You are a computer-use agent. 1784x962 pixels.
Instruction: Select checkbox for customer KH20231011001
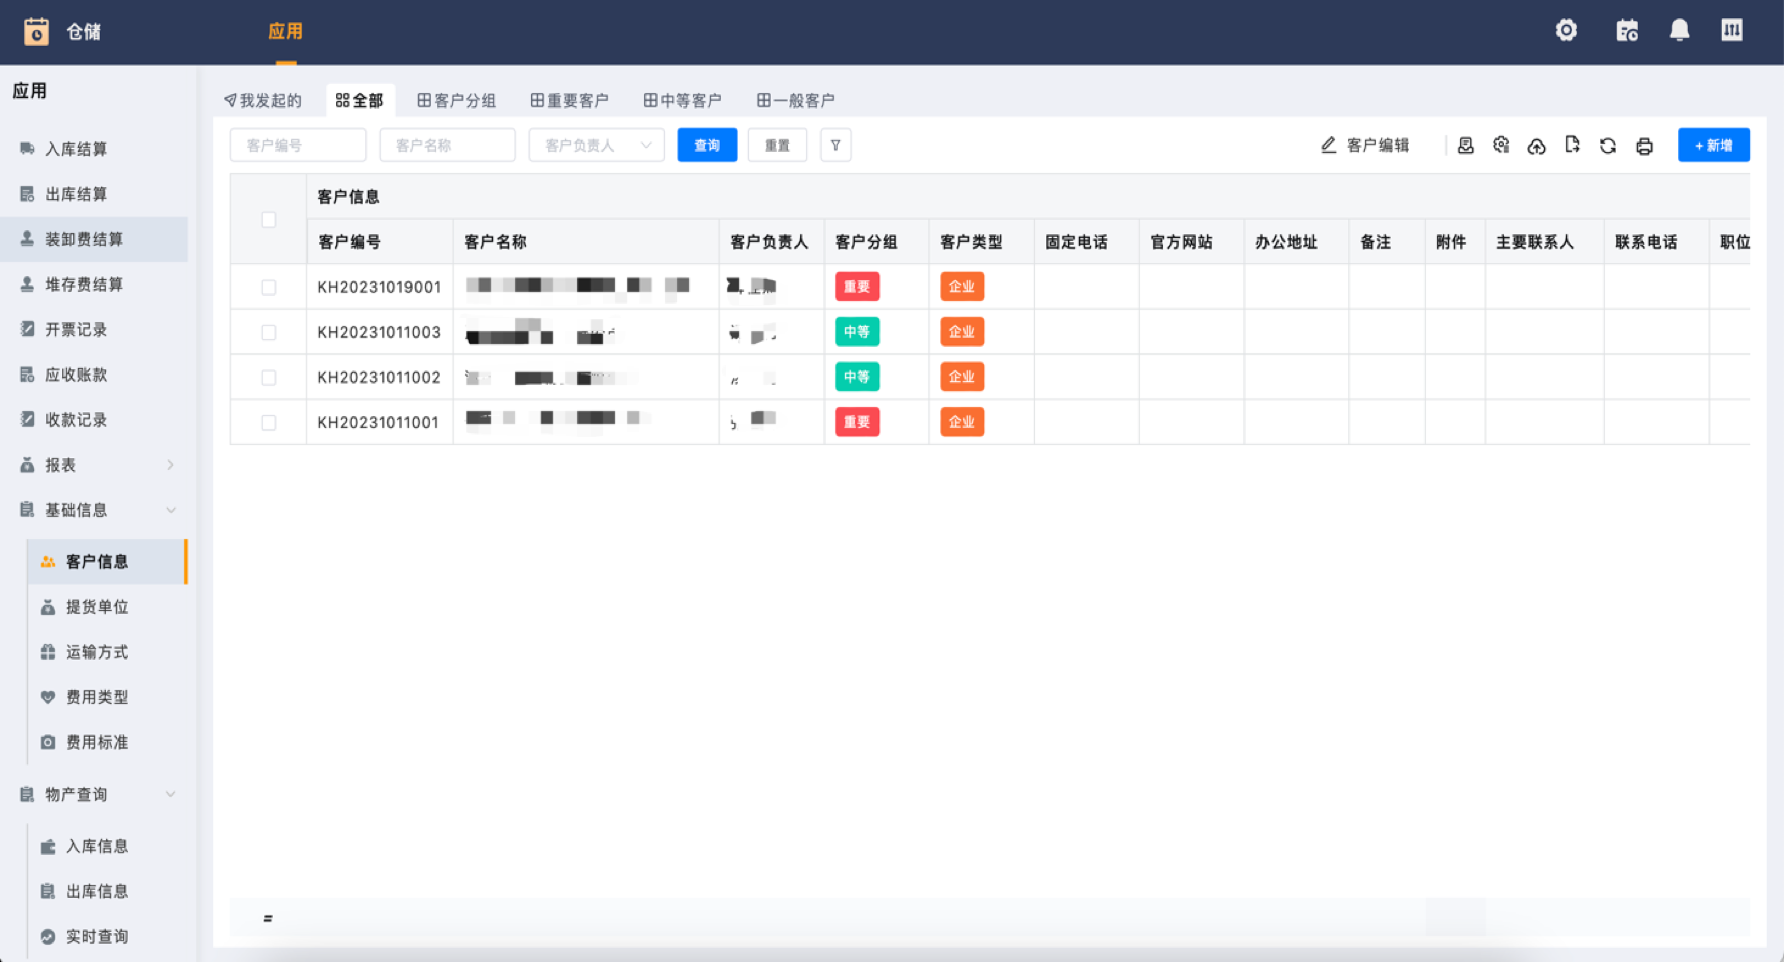[268, 422]
